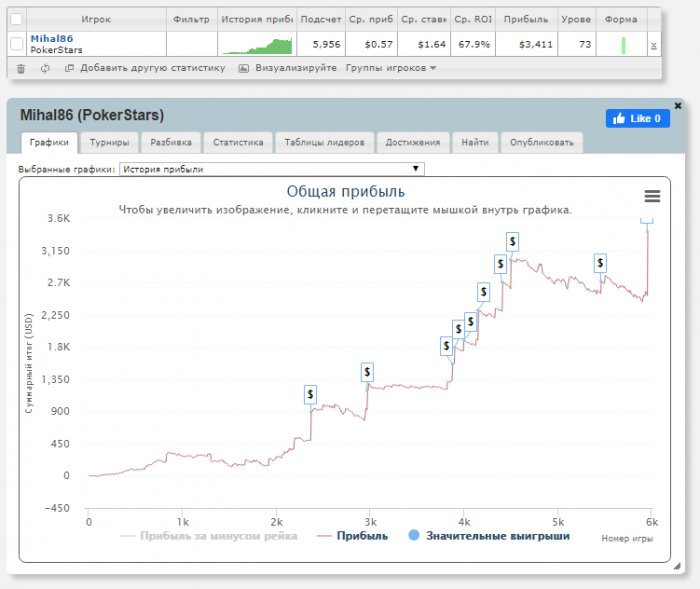This screenshot has width=700, height=589.
Task: Expand the 'Группы игроков' dropdown
Action: click(x=390, y=68)
